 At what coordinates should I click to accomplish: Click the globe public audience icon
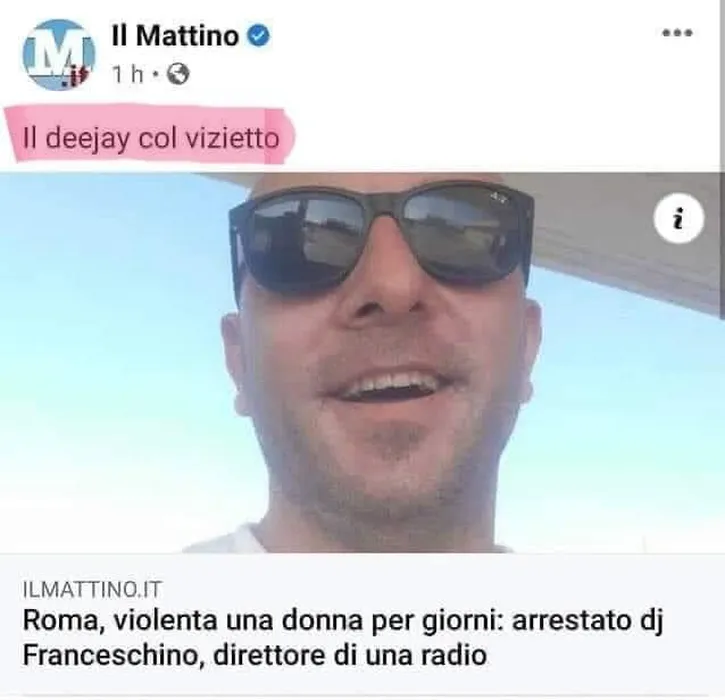pos(178,74)
